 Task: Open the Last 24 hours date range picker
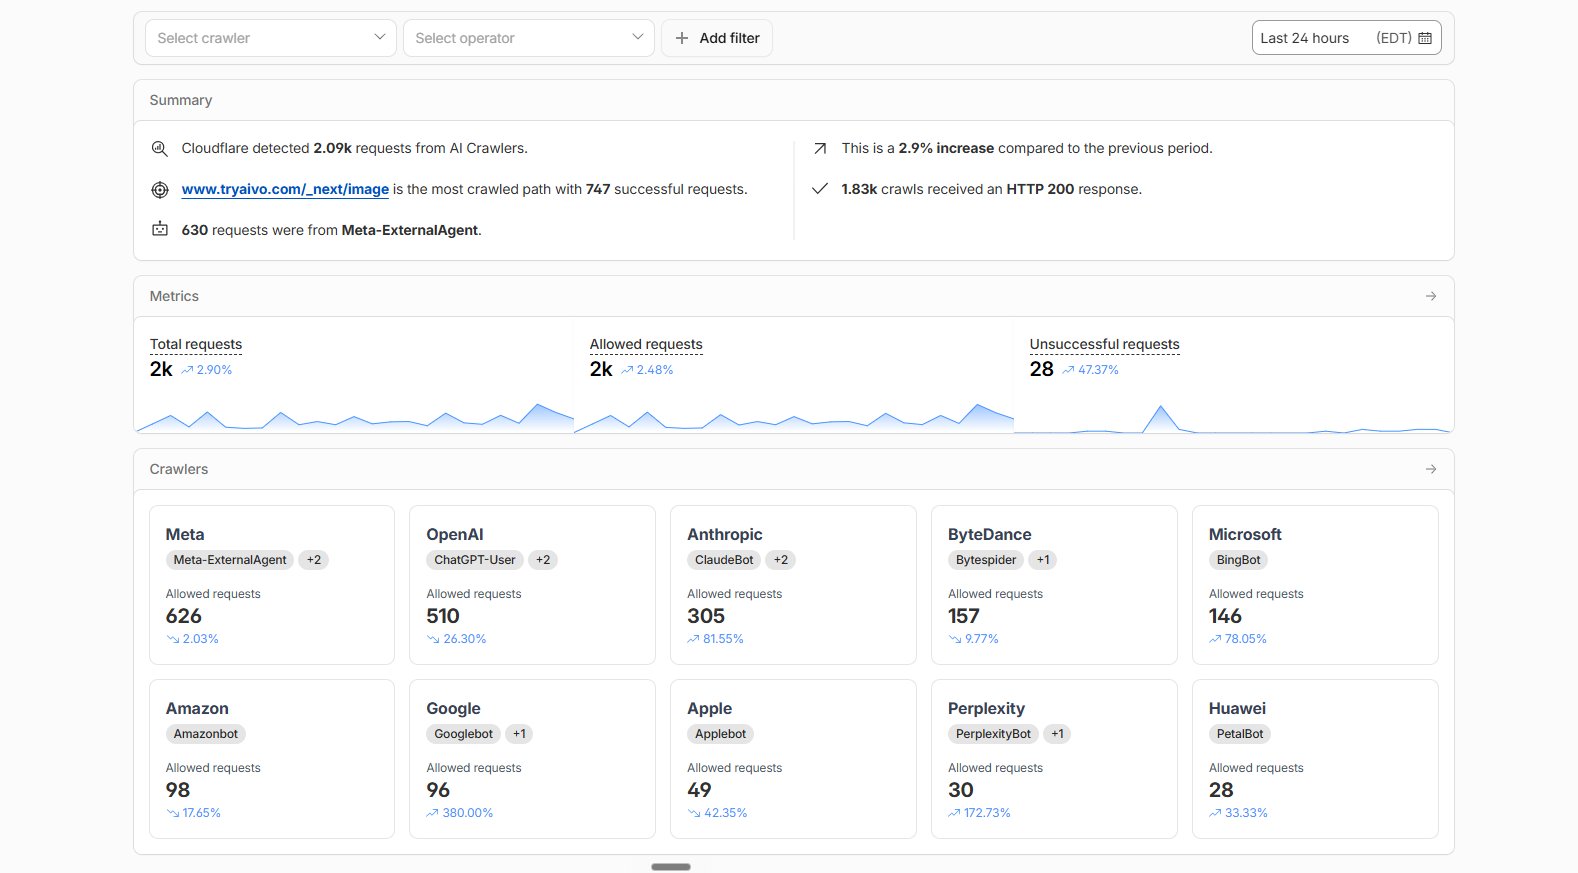1346,38
